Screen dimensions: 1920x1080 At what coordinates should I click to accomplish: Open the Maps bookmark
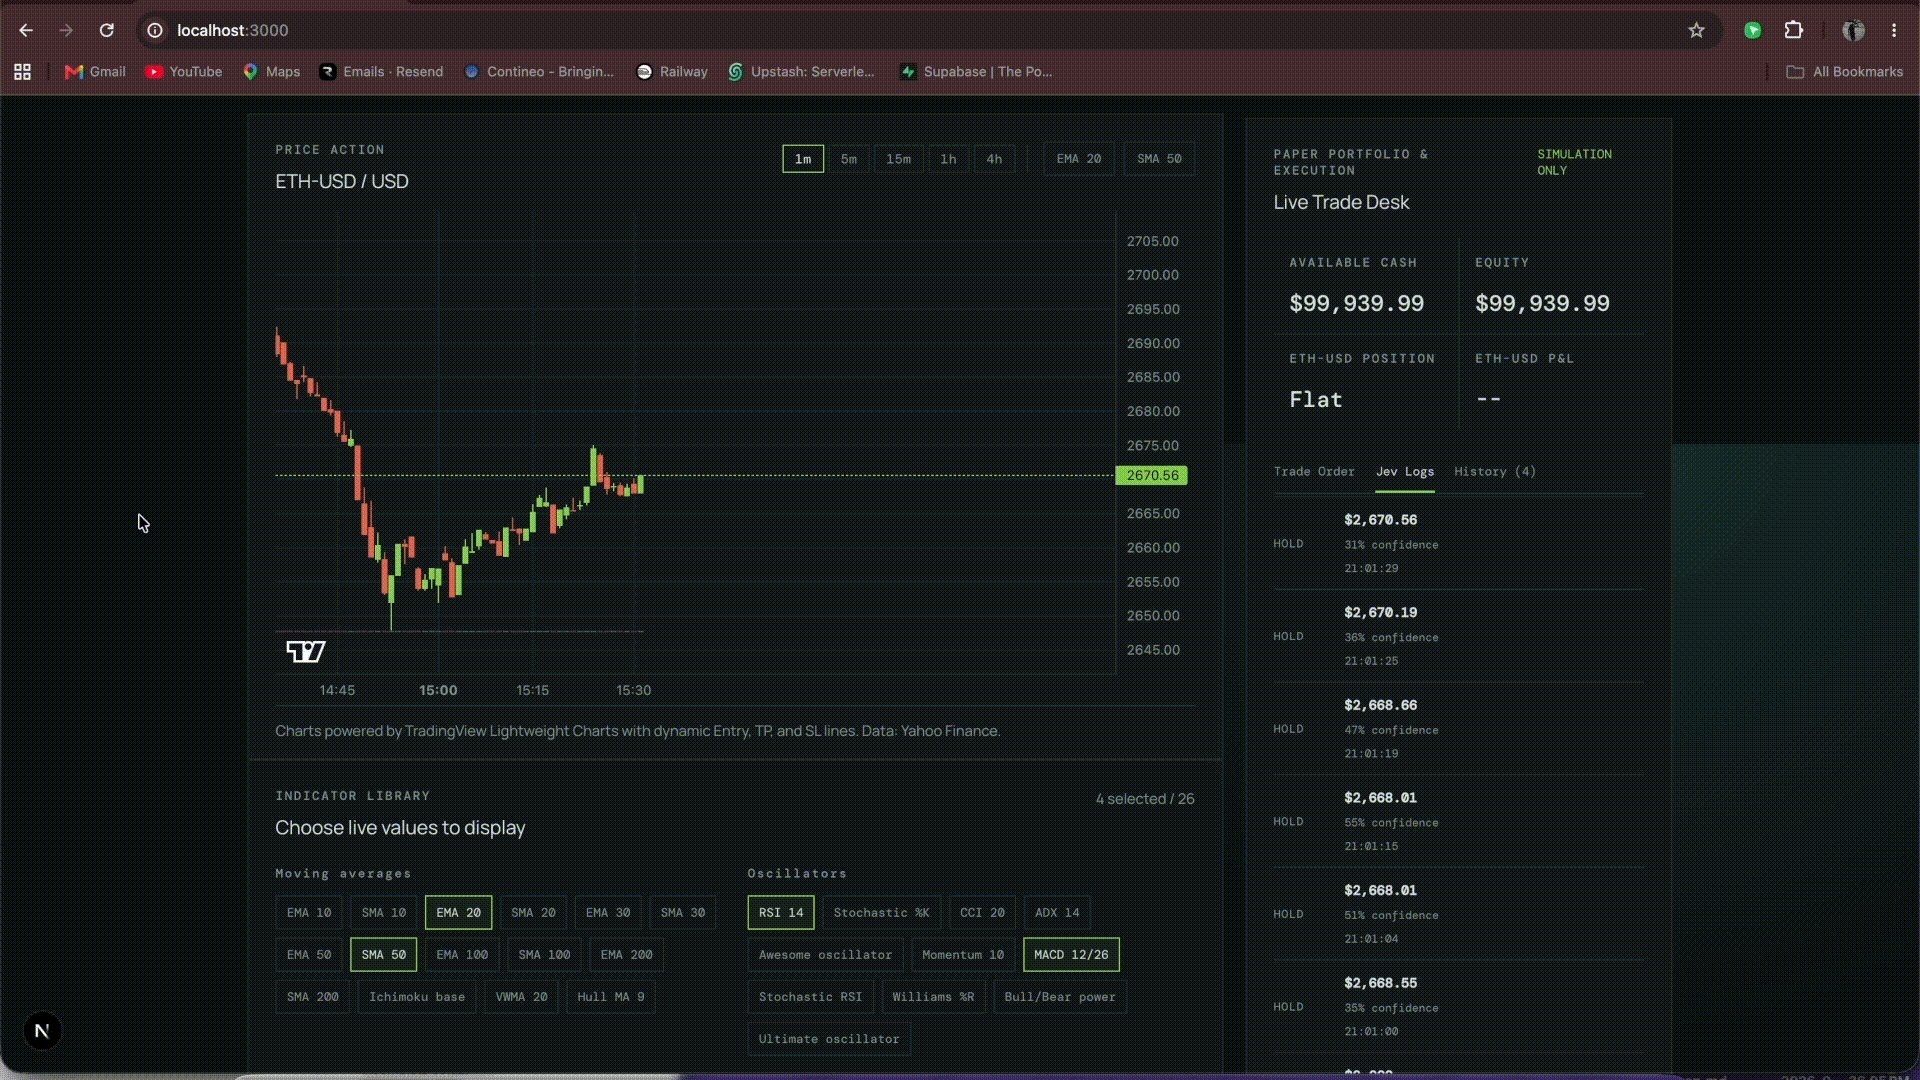(272, 72)
